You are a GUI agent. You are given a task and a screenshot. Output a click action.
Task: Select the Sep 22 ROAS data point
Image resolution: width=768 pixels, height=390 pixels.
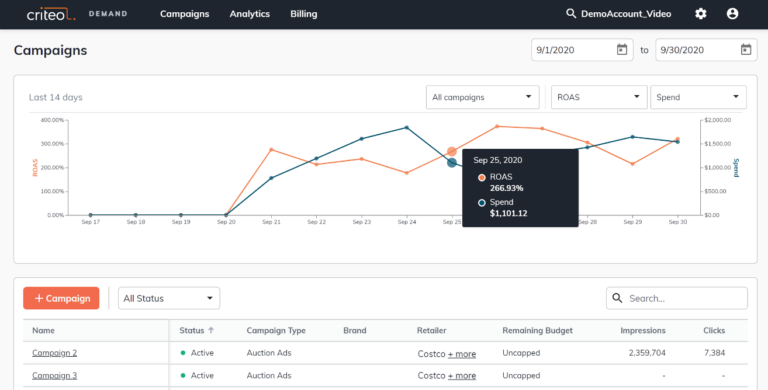pos(316,164)
